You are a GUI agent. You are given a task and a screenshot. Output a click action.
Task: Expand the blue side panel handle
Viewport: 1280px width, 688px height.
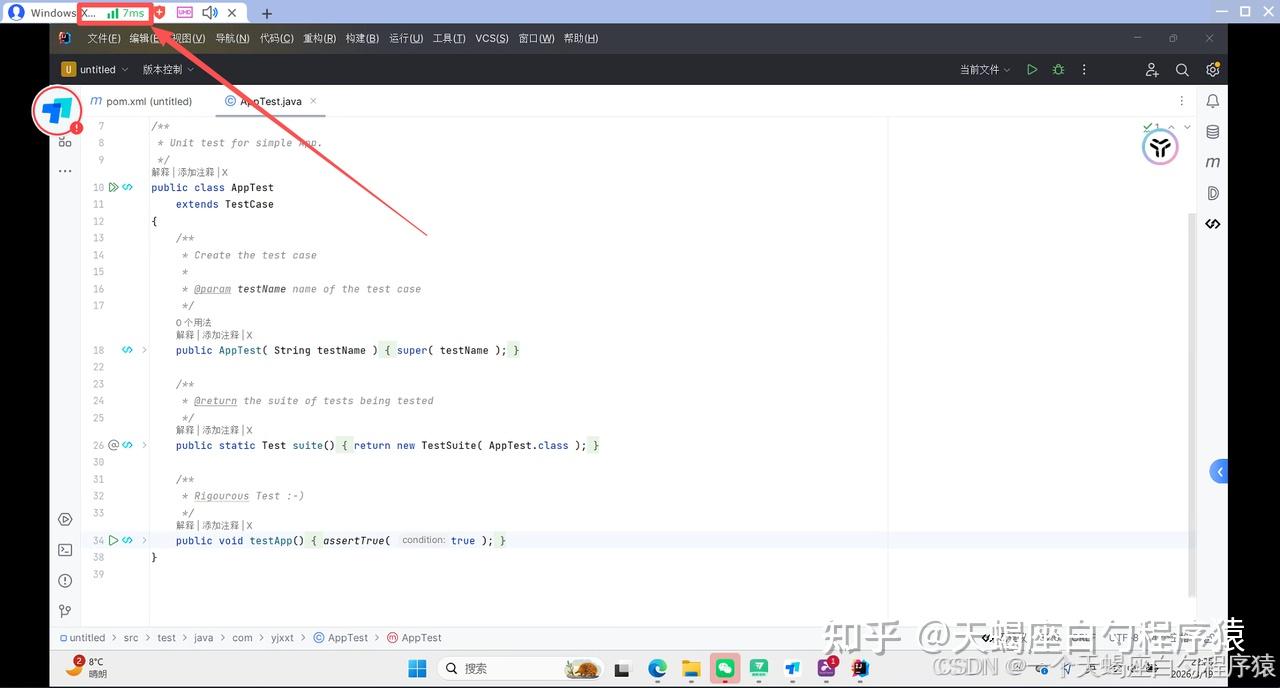(1219, 471)
